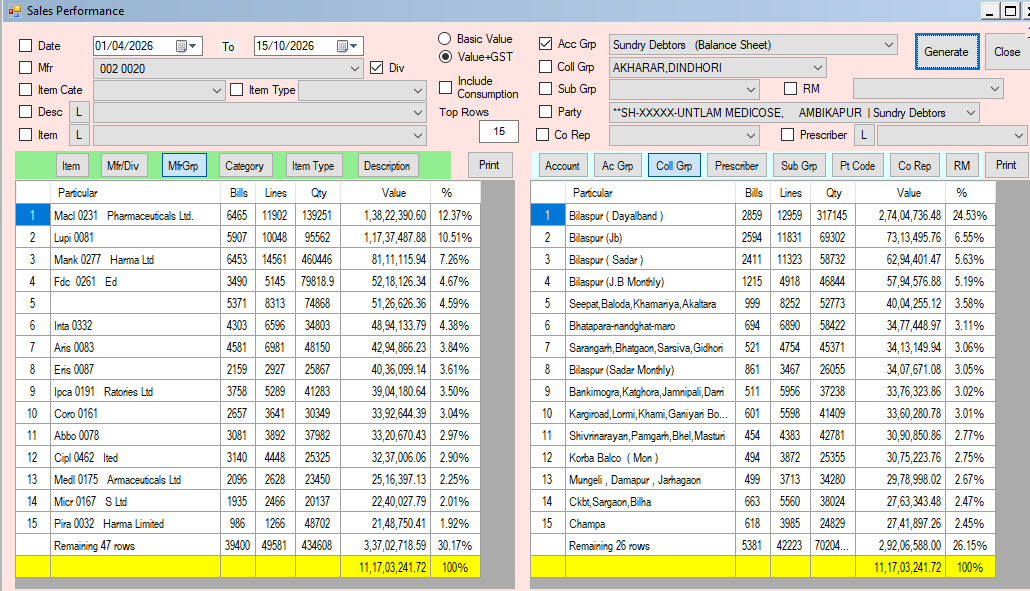Print the right collection group grid
Viewport: 1030px width, 591px height.
point(1006,165)
